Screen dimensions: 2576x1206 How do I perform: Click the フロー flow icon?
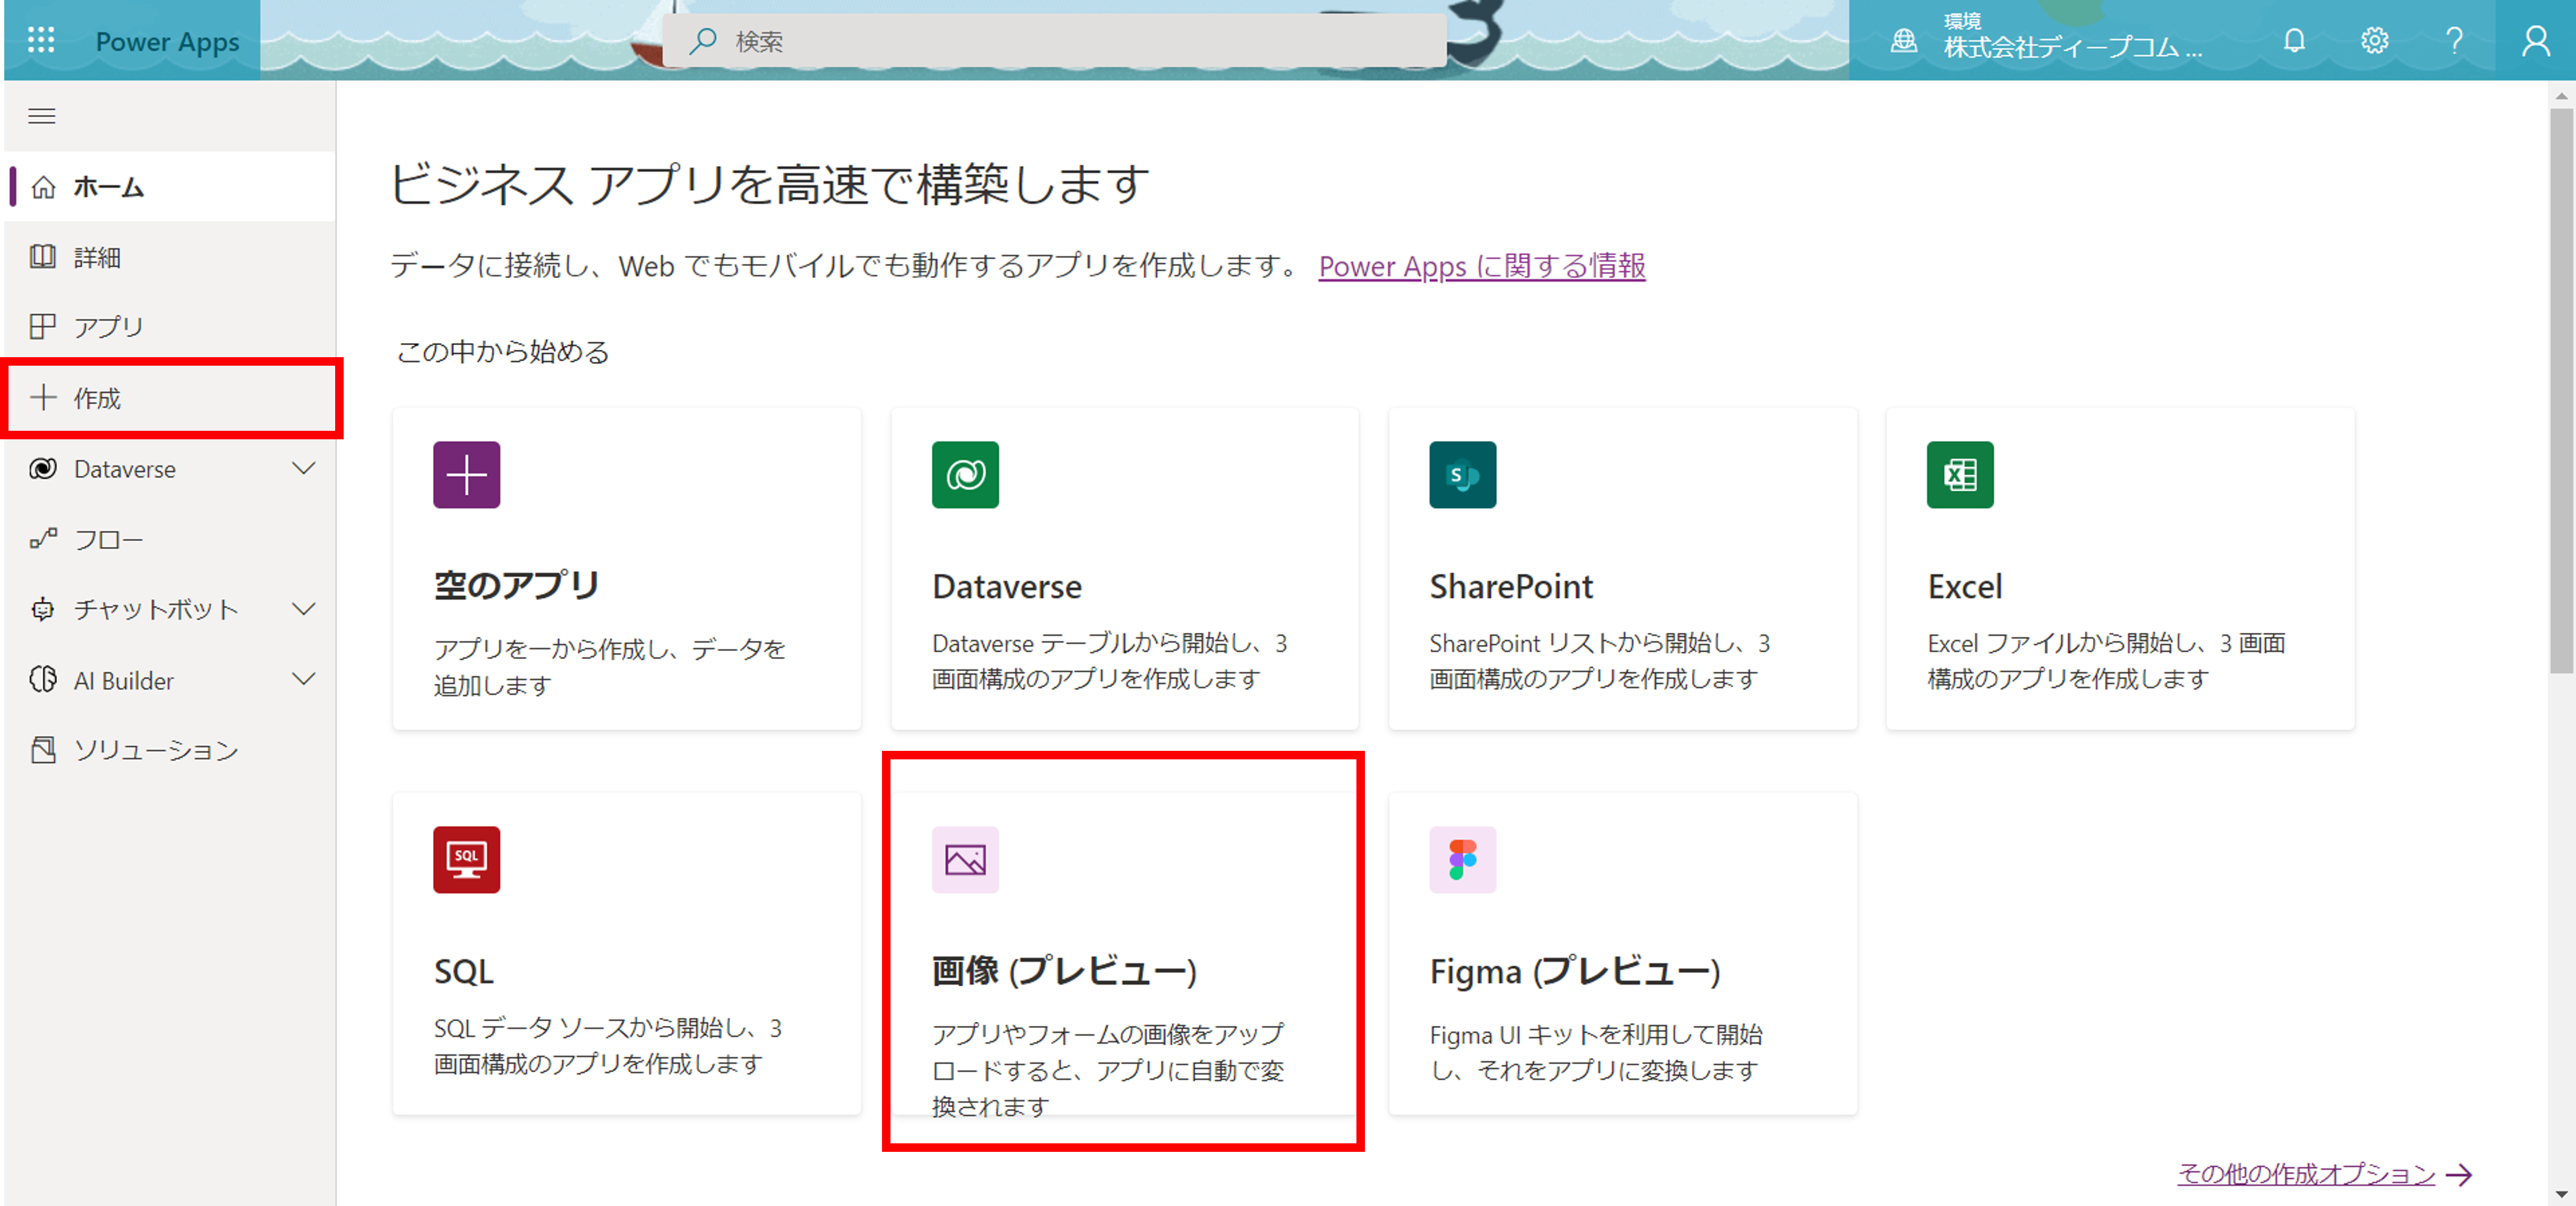pyautogui.click(x=43, y=540)
